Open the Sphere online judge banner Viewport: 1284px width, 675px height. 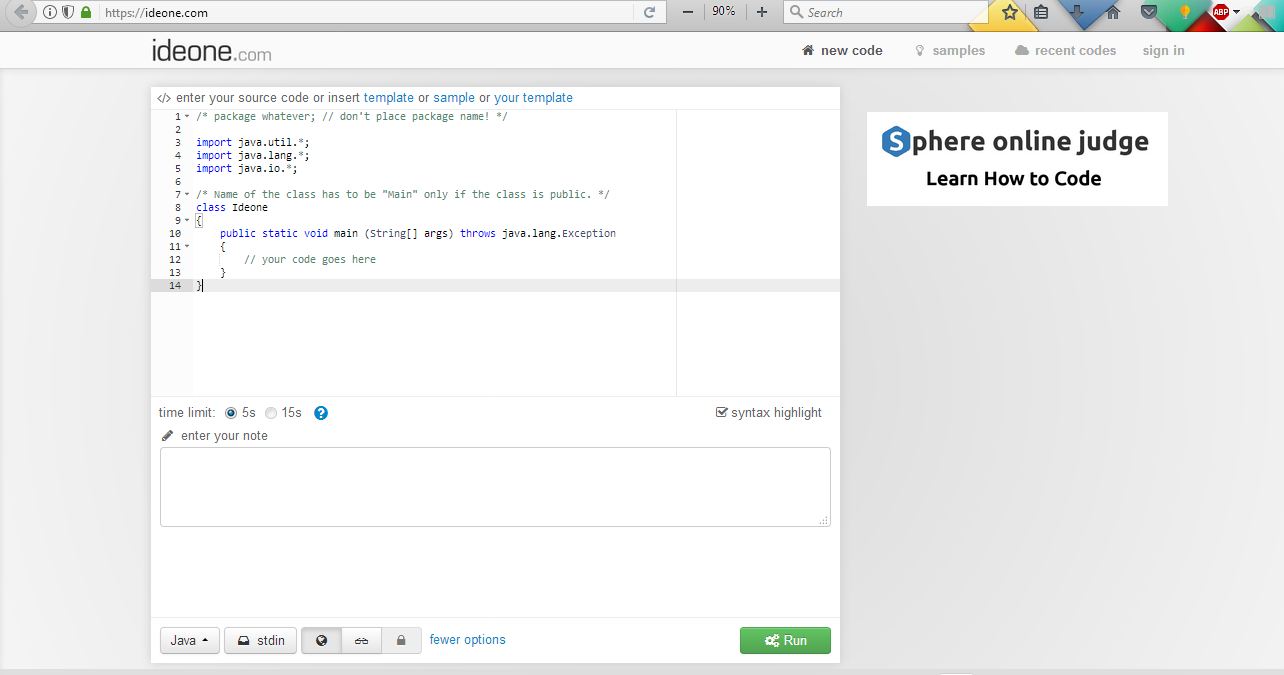1017,159
